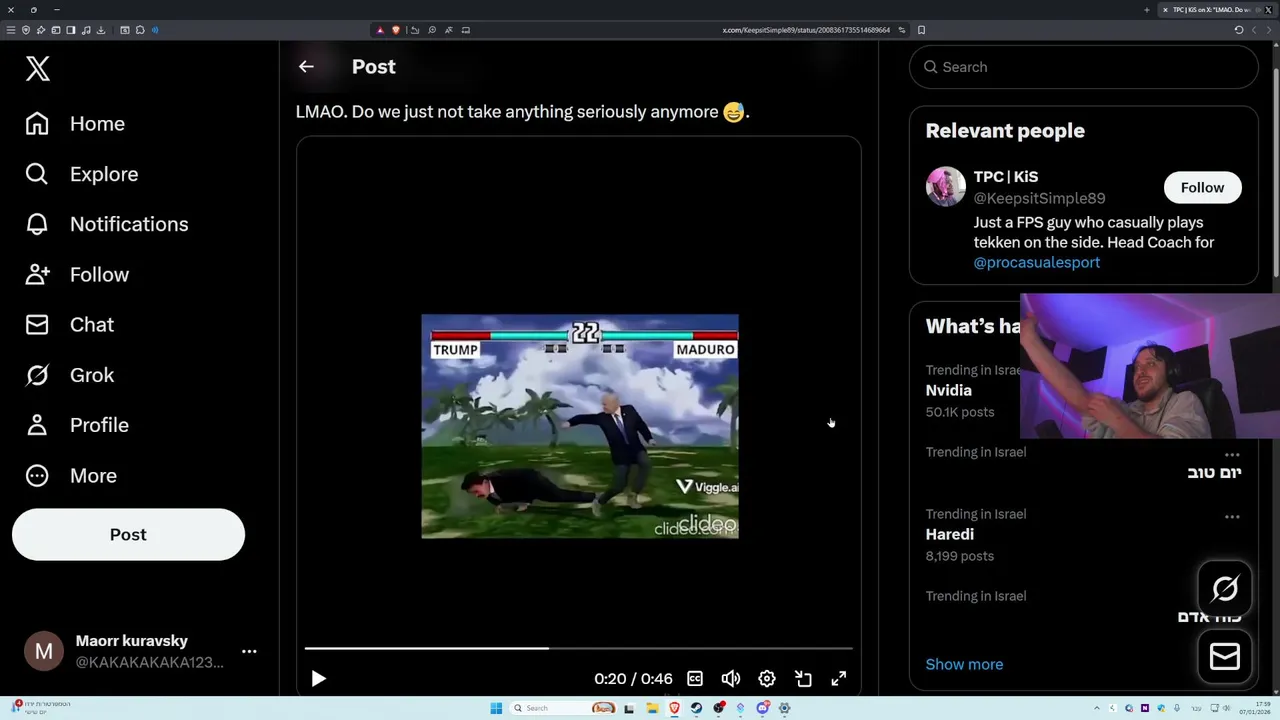
Task: Open options for the יום טוב trend
Action: pyautogui.click(x=1232, y=454)
